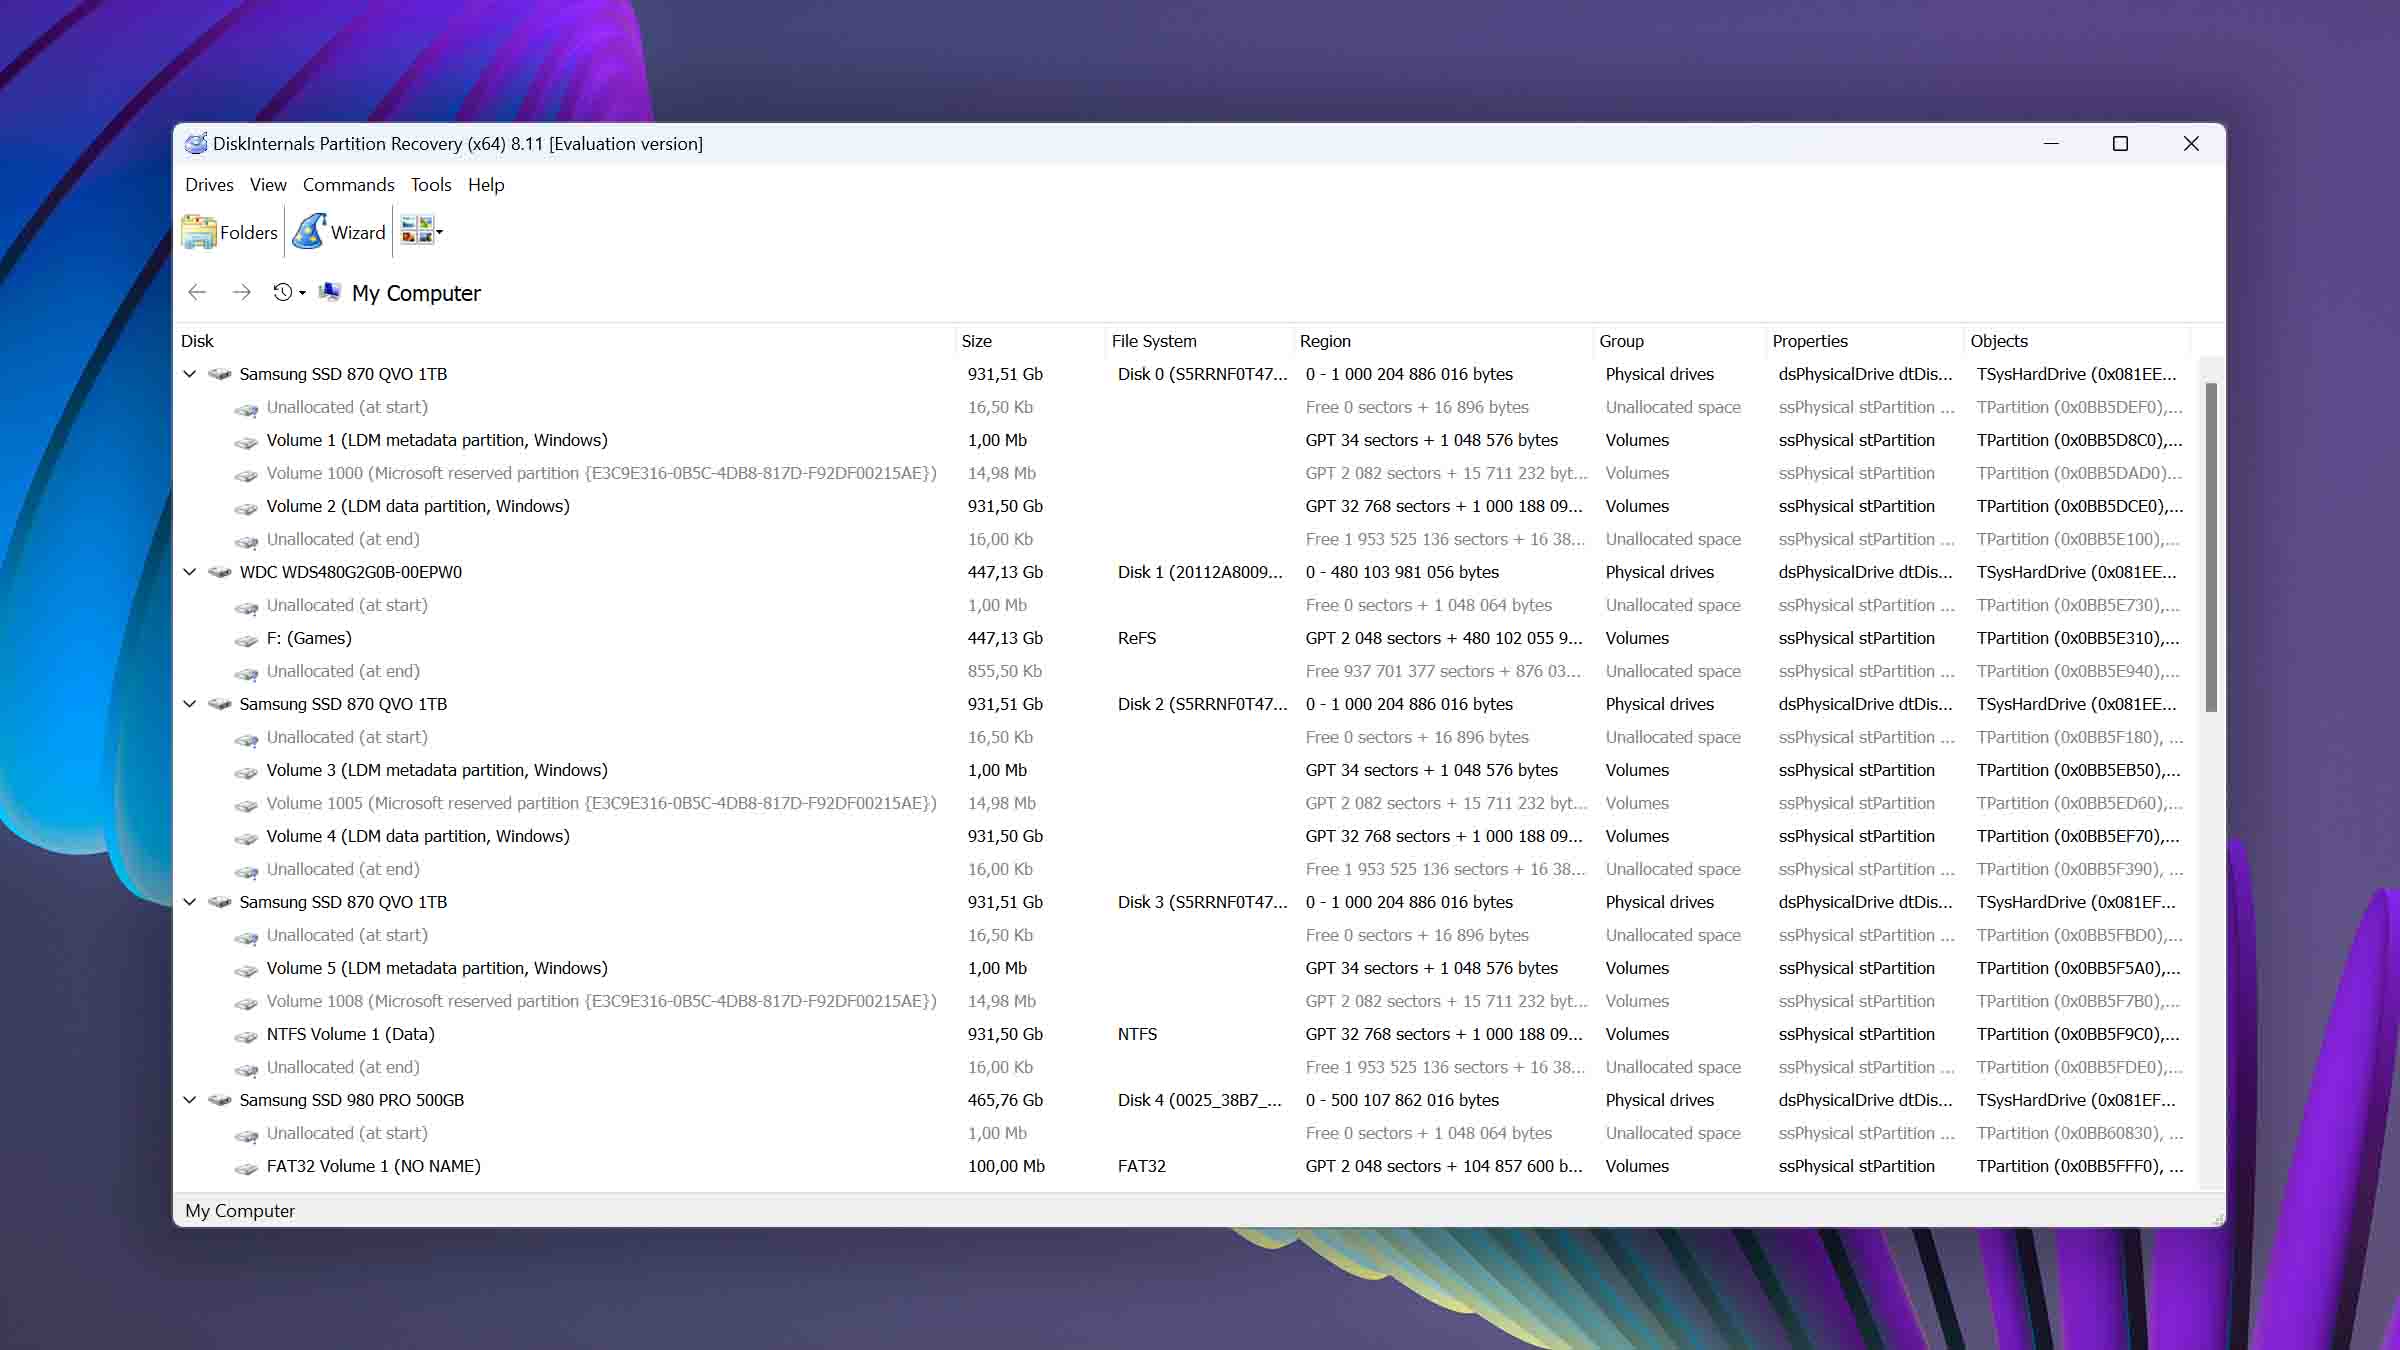Click the partition icon of Volume 2 LDM data
Screen dimensions: 2400x1350
246,507
